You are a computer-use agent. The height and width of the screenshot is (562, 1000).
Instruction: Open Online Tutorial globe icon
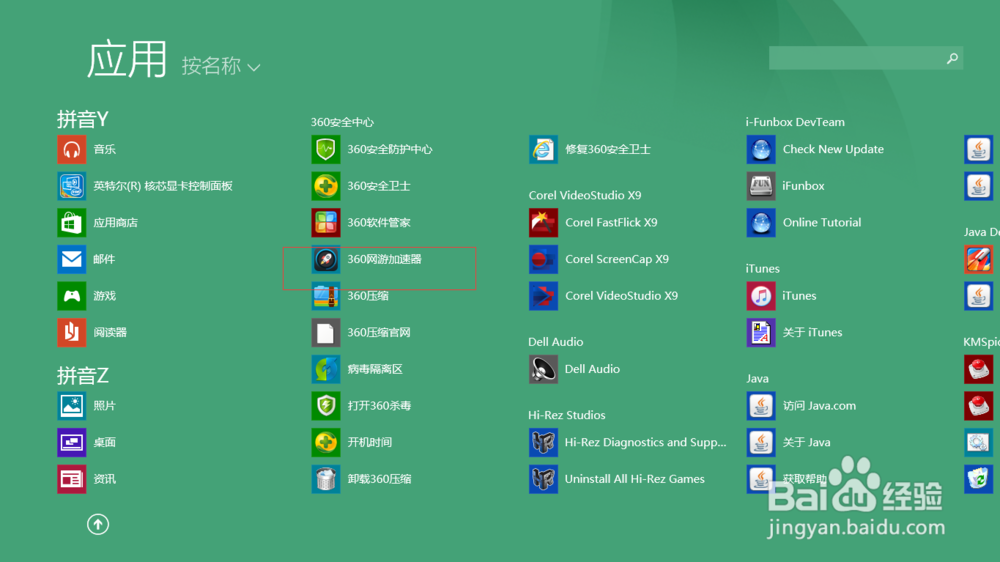761,223
